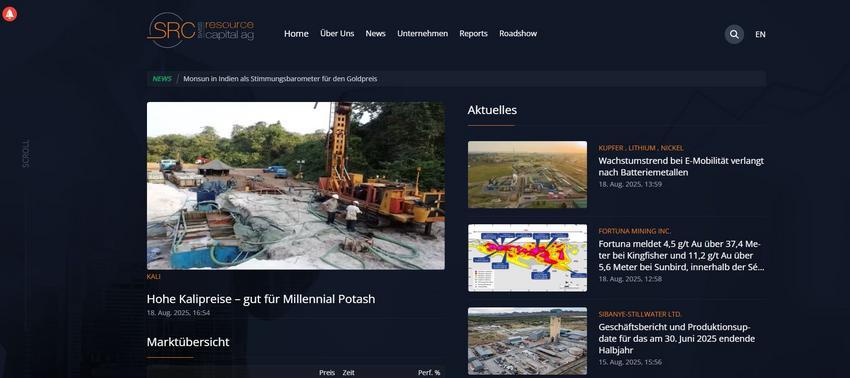Open article Geschäftsbericht und Produktionsupdate
The image size is (850, 378).
(x=677, y=338)
